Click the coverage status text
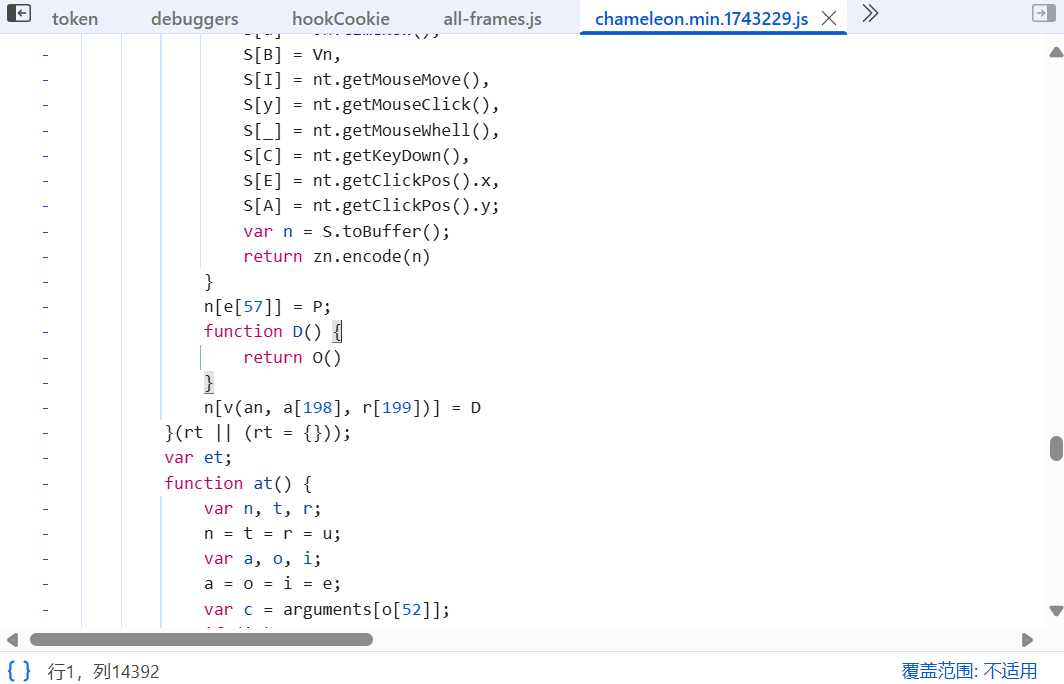Viewport: 1064px width, 684px height. tap(969, 671)
